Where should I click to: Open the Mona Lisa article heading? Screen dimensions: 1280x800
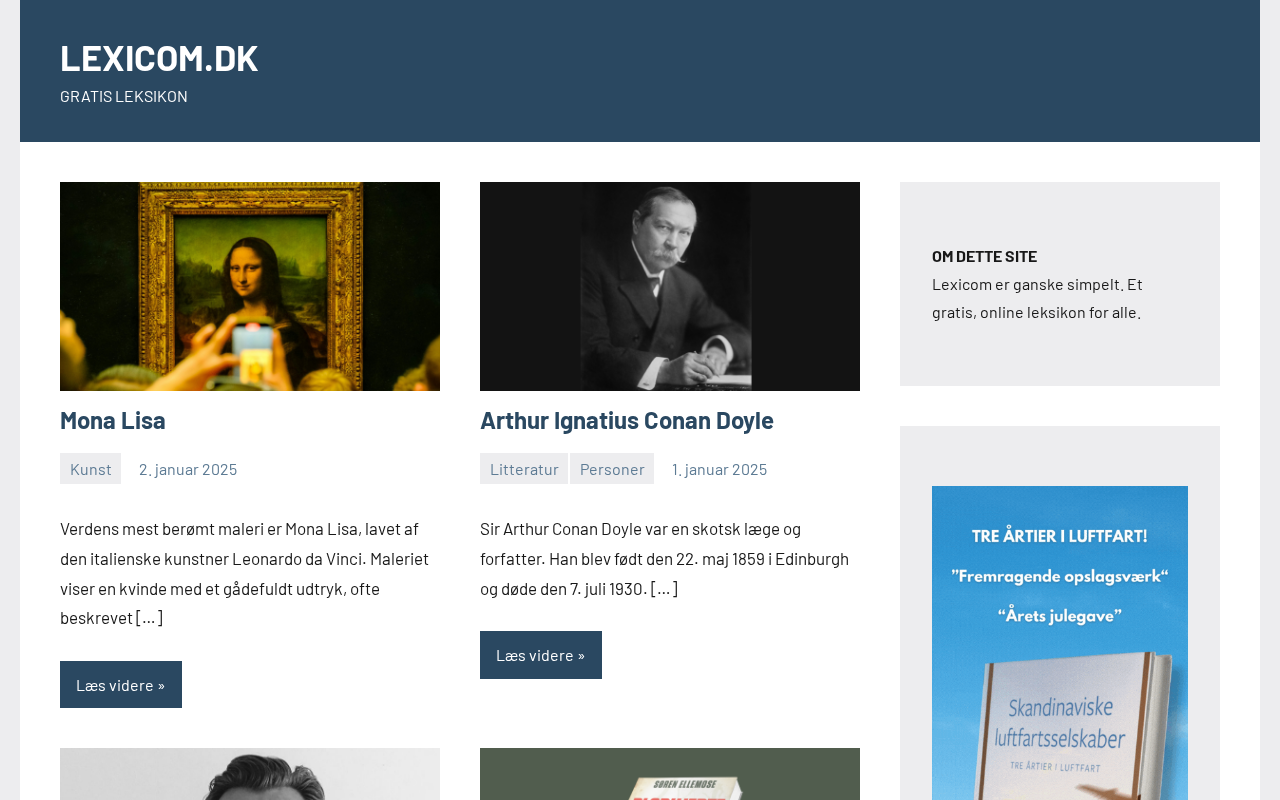point(113,420)
